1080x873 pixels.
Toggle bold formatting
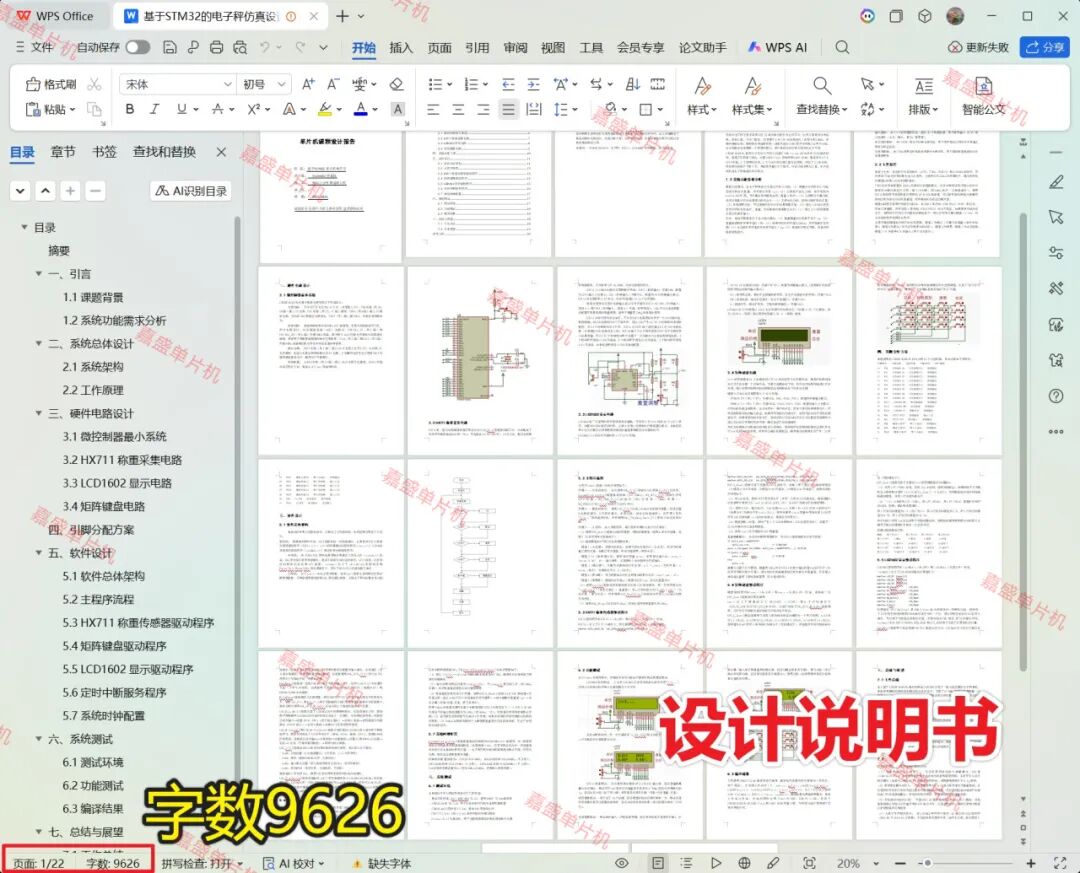coord(129,109)
